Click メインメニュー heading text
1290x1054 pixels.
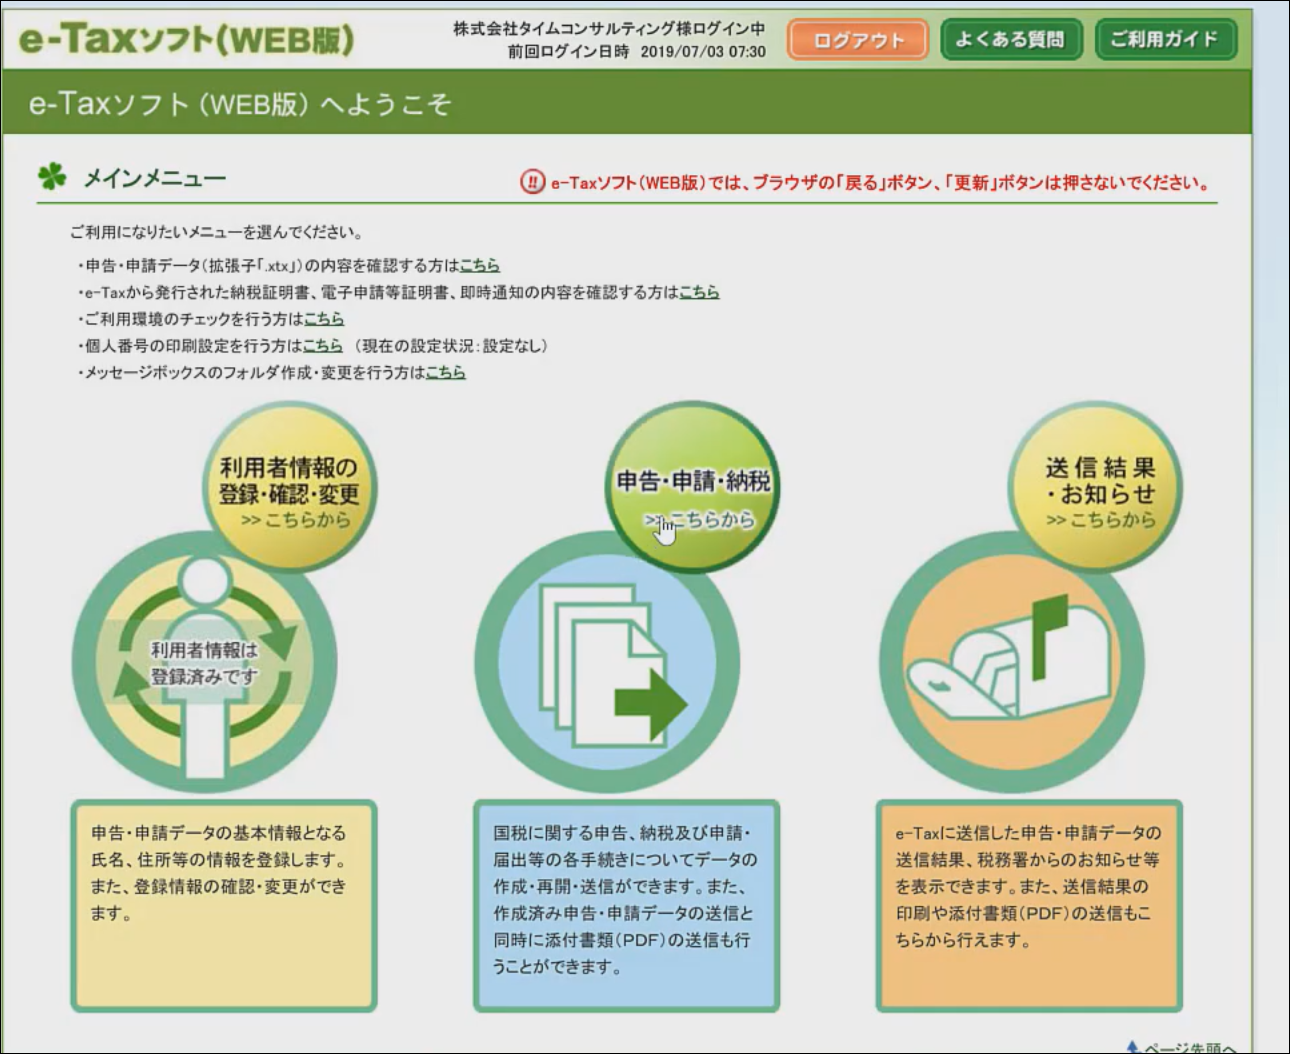(155, 178)
